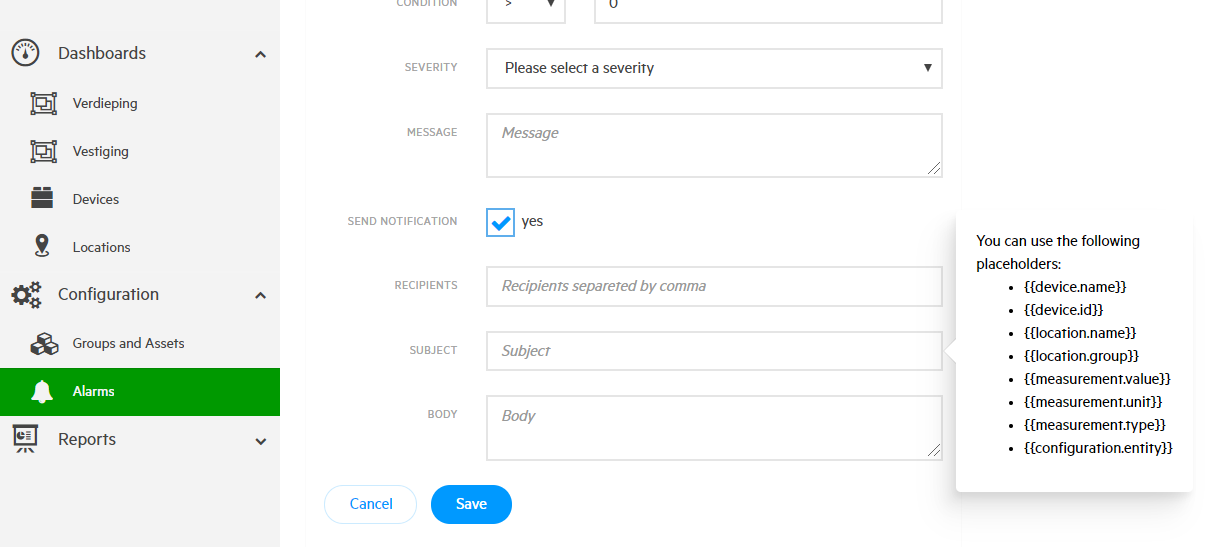1223x547 pixels.
Task: Open the severity selection dropdown
Action: (x=714, y=68)
